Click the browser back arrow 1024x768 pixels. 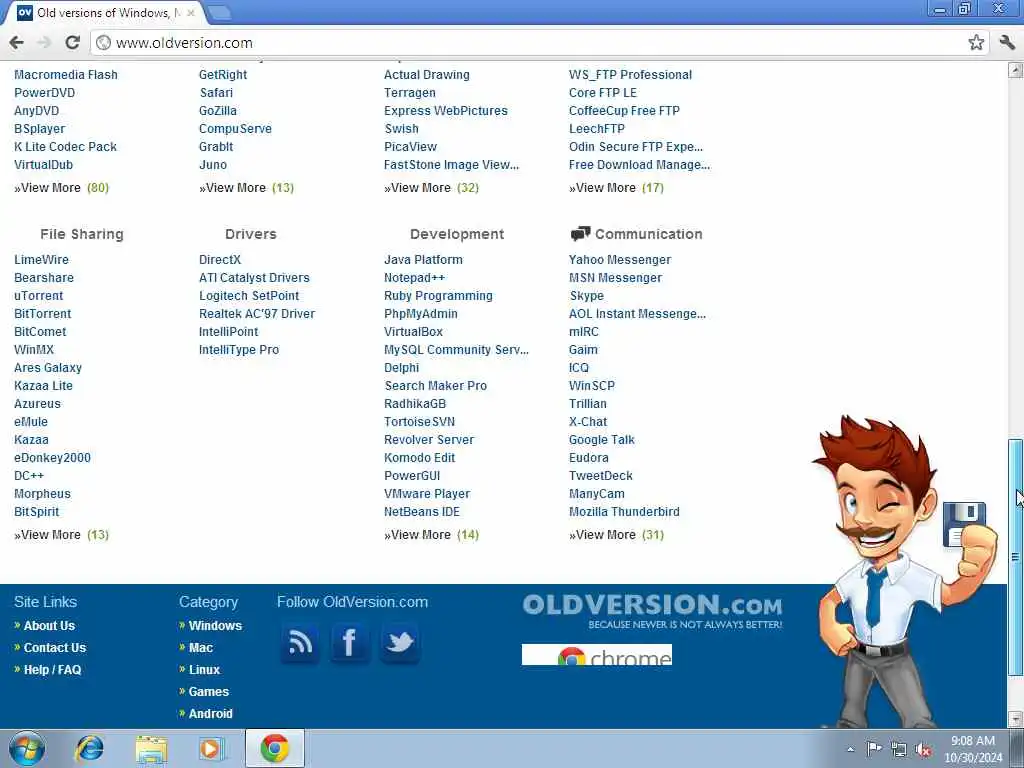16,42
